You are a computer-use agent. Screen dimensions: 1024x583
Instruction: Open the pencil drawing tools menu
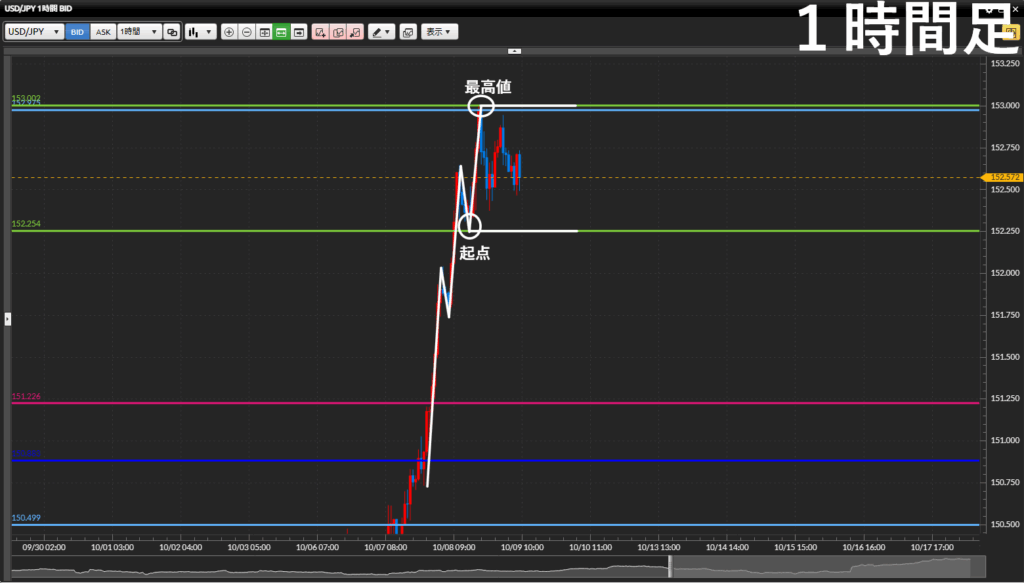point(381,32)
